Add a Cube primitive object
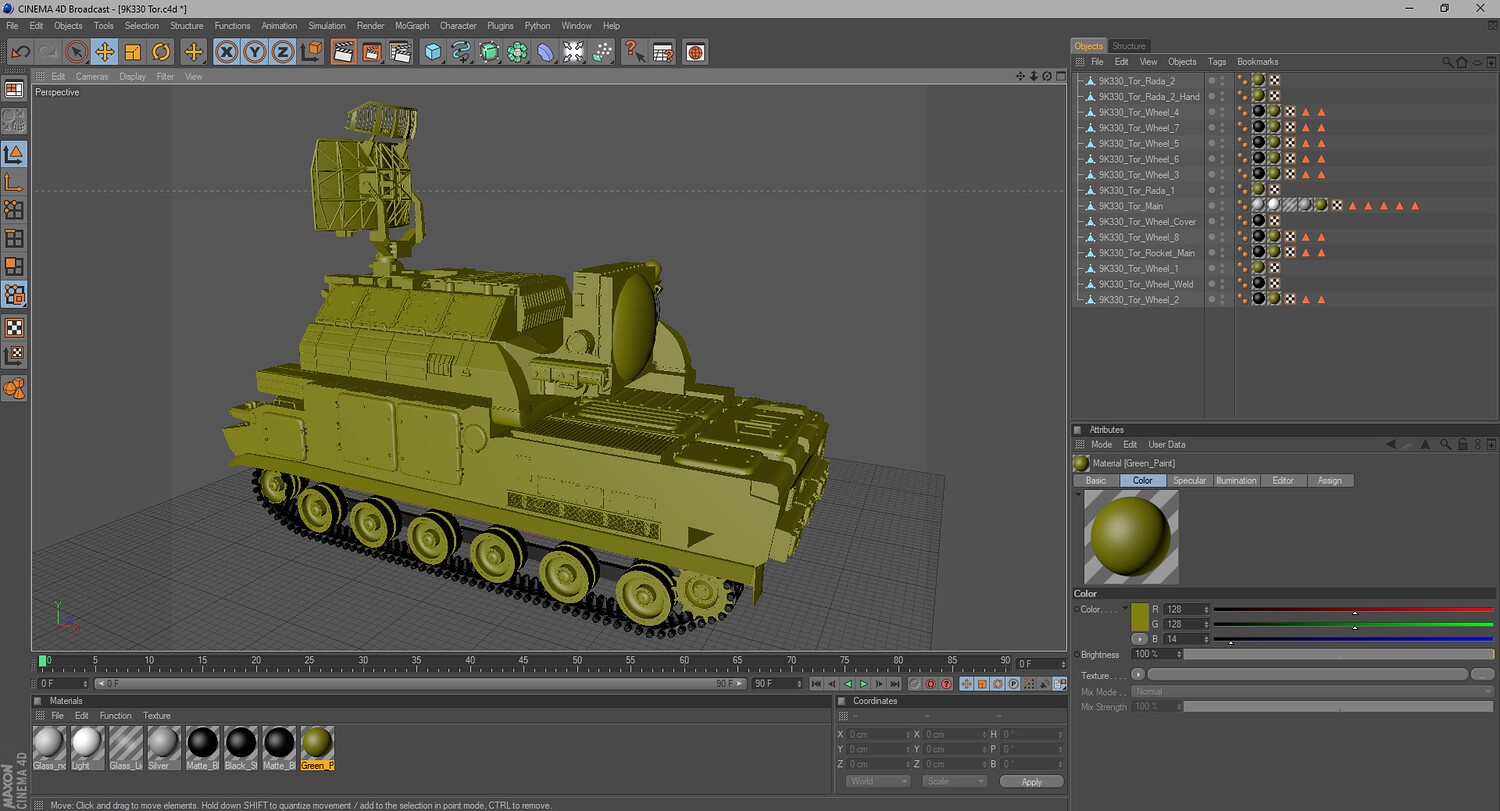This screenshot has width=1500, height=811. pyautogui.click(x=433, y=52)
